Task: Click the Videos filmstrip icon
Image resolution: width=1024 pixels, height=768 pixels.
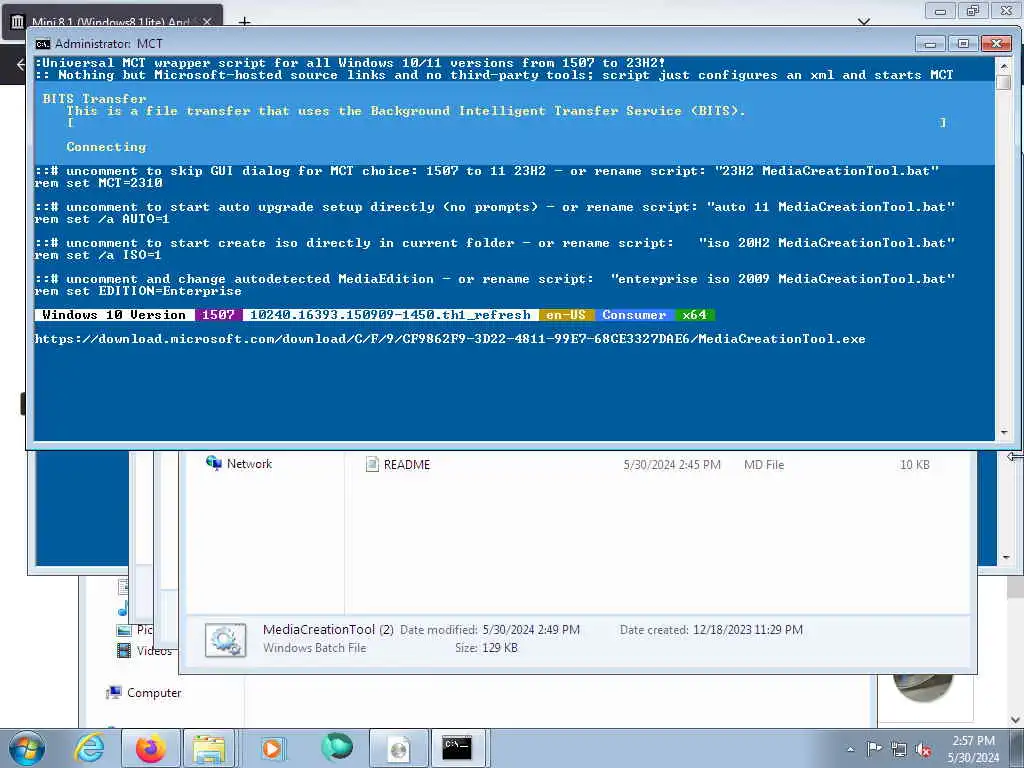Action: point(123,650)
